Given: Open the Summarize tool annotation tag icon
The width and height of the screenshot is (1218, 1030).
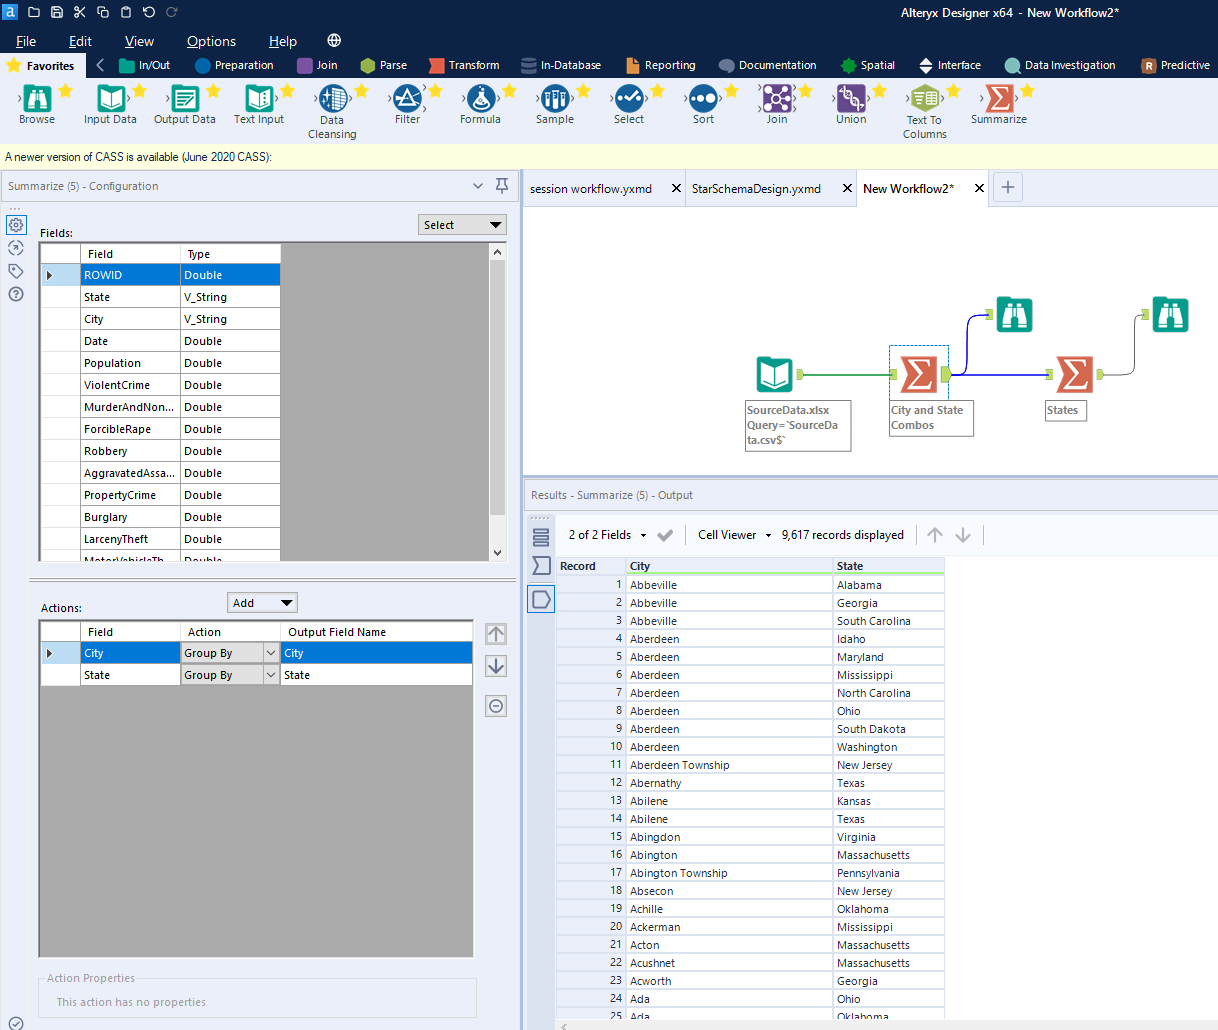Looking at the screenshot, I should (16, 270).
